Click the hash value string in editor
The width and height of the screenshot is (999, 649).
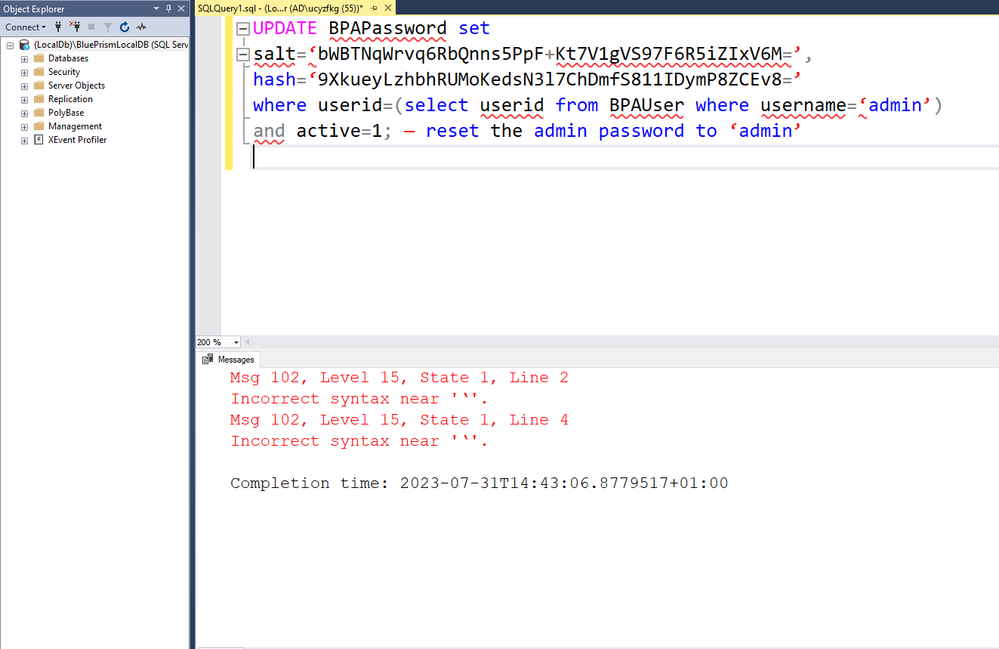pyautogui.click(x=554, y=80)
